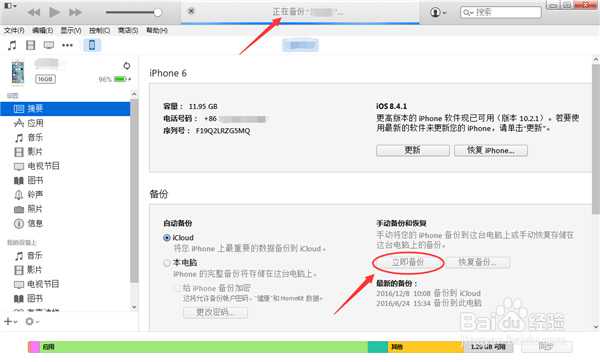Click the 同步 sync button

pos(546,347)
